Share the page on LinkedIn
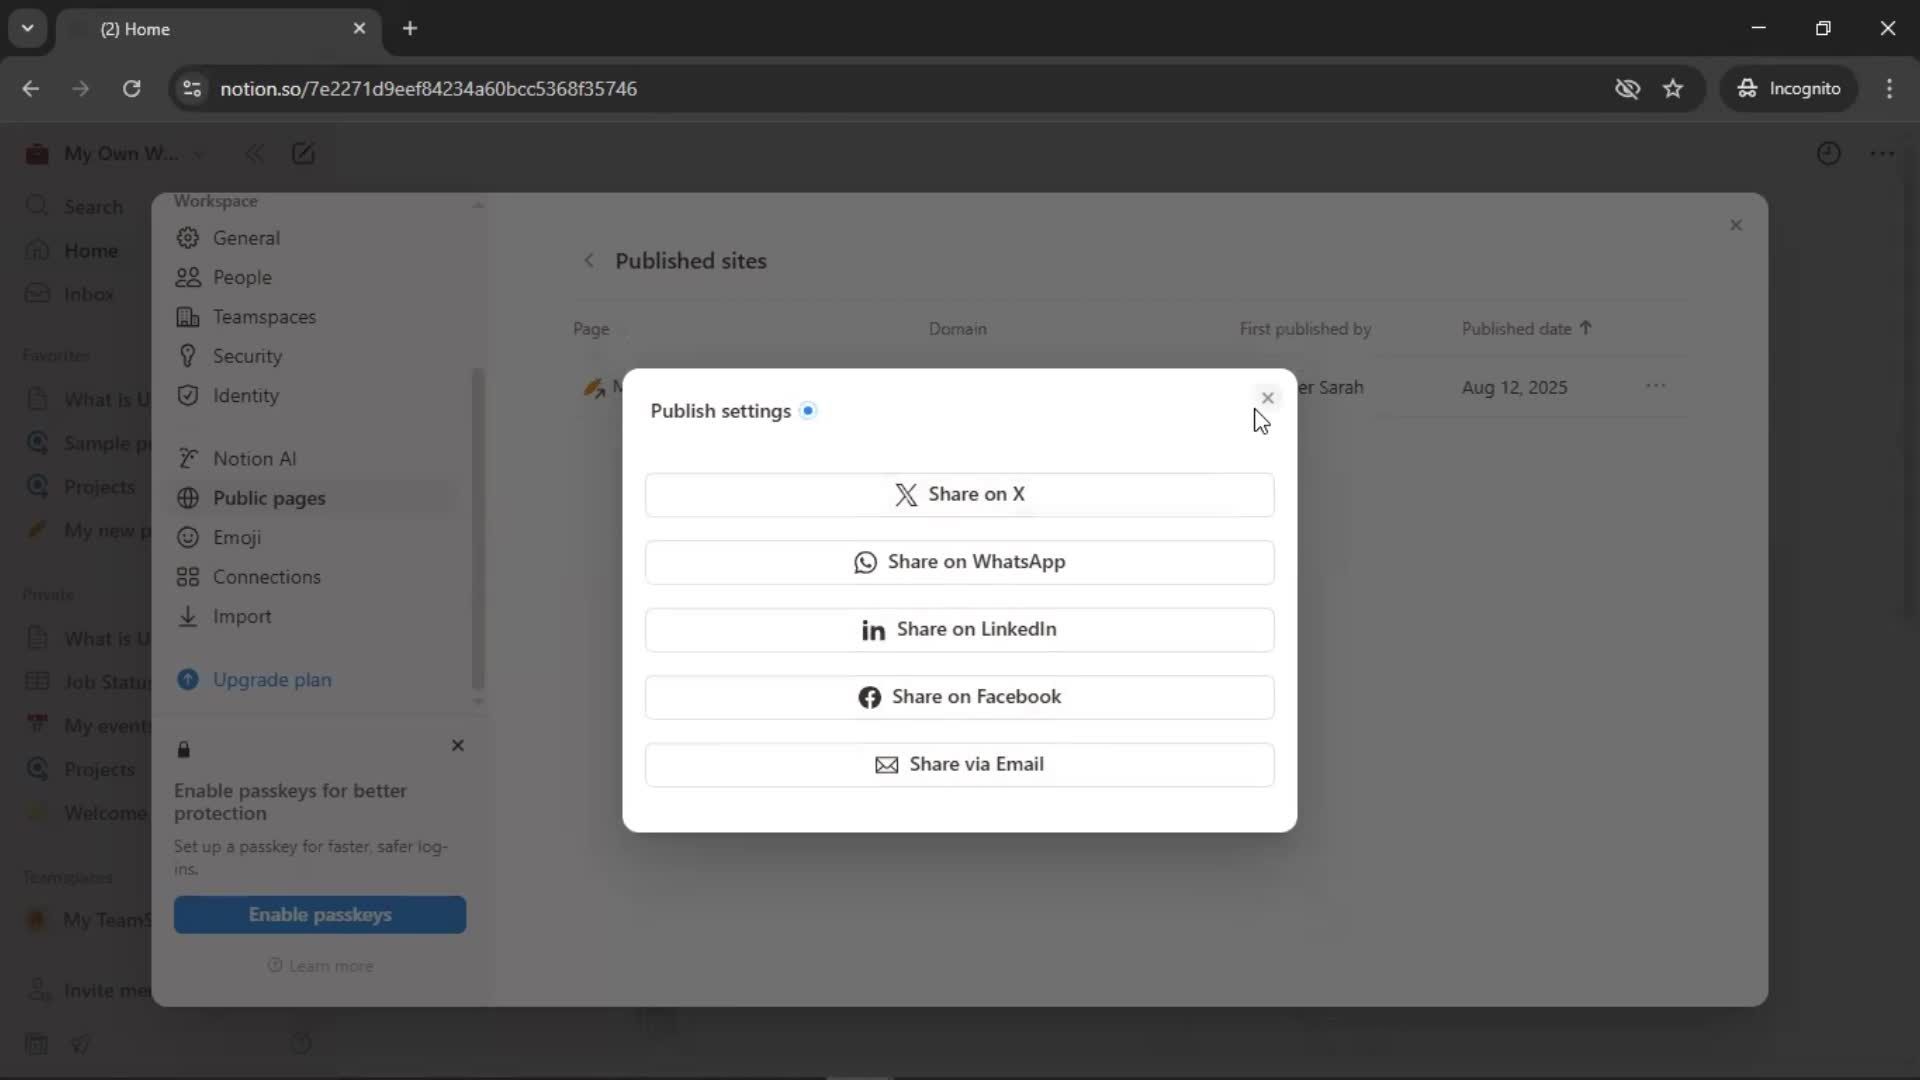 [x=959, y=629]
